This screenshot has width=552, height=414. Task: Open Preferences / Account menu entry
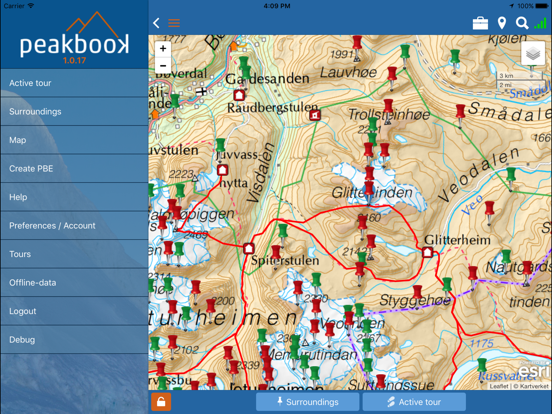[x=74, y=226]
